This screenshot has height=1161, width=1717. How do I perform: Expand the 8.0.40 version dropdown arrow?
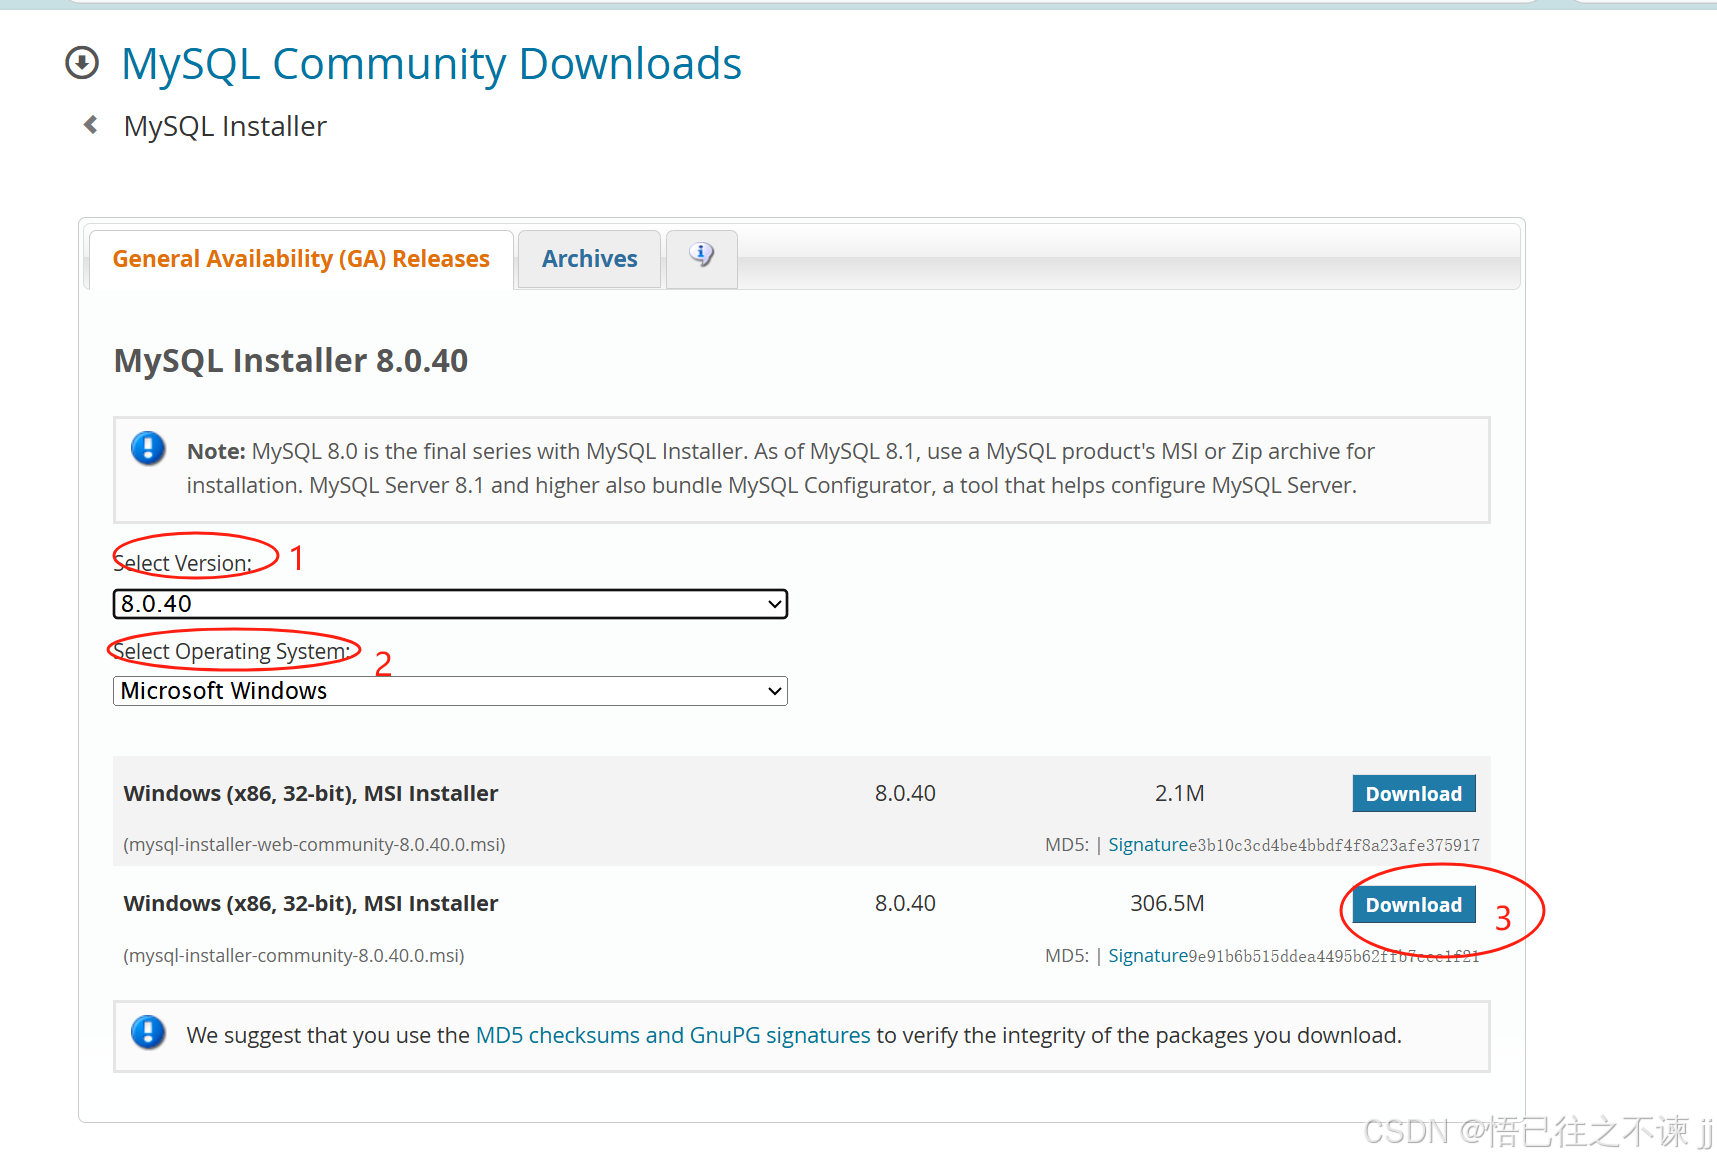[773, 603]
